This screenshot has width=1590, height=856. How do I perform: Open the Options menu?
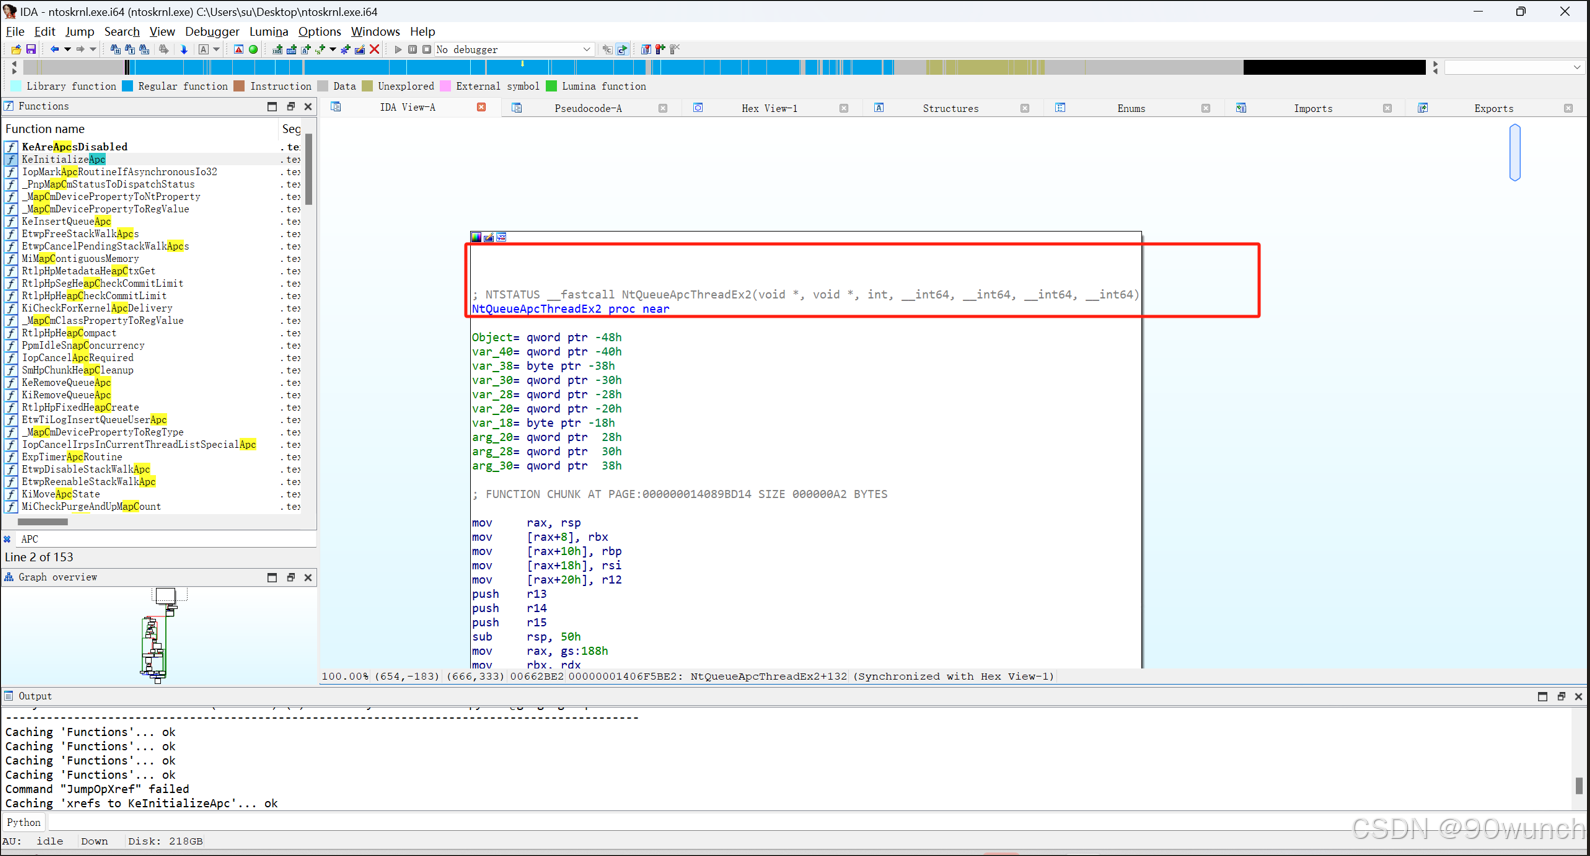pos(319,31)
